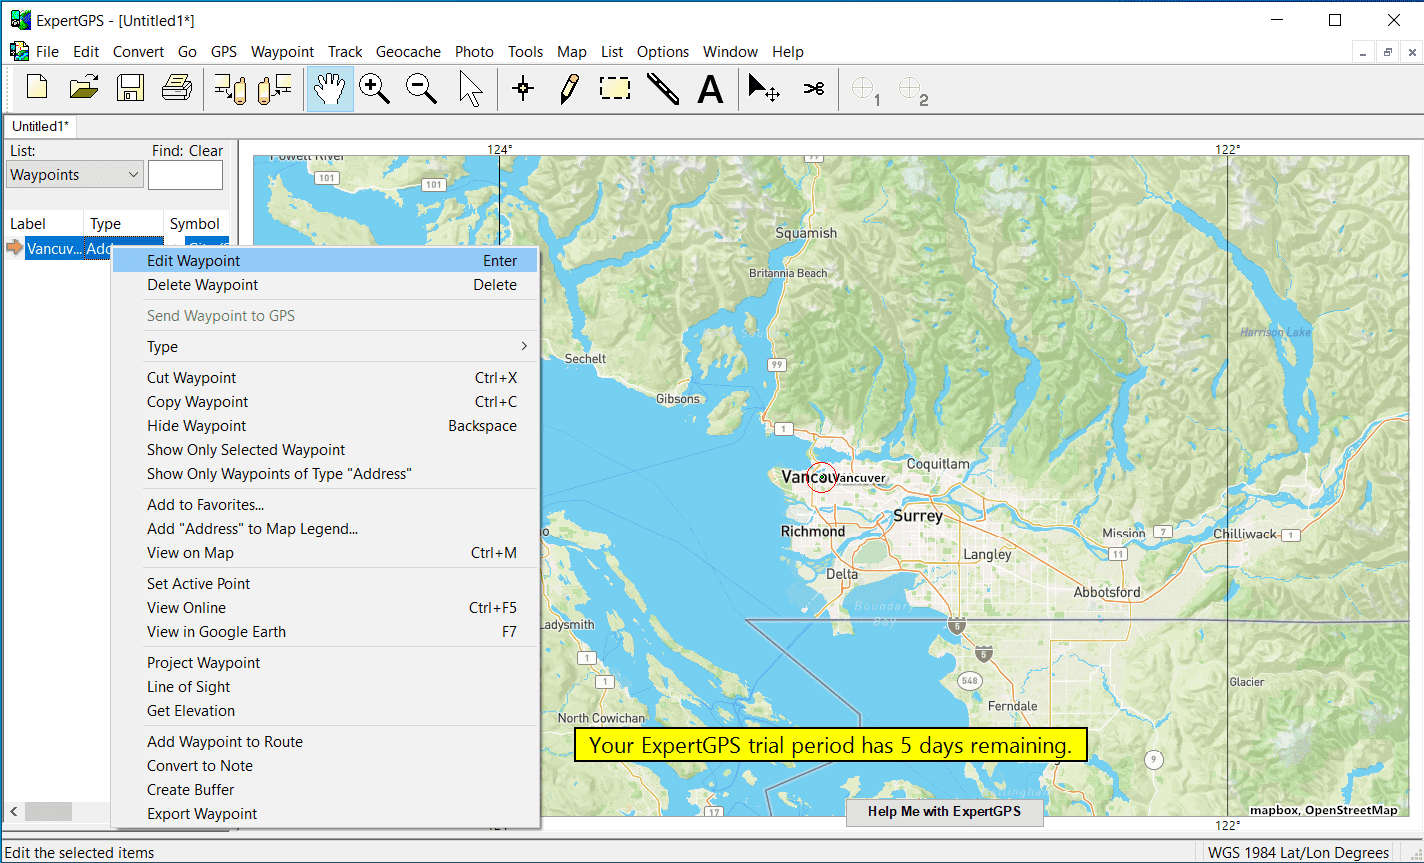Image resolution: width=1424 pixels, height=863 pixels.
Task: Open the Geocache menu
Action: [x=408, y=52]
